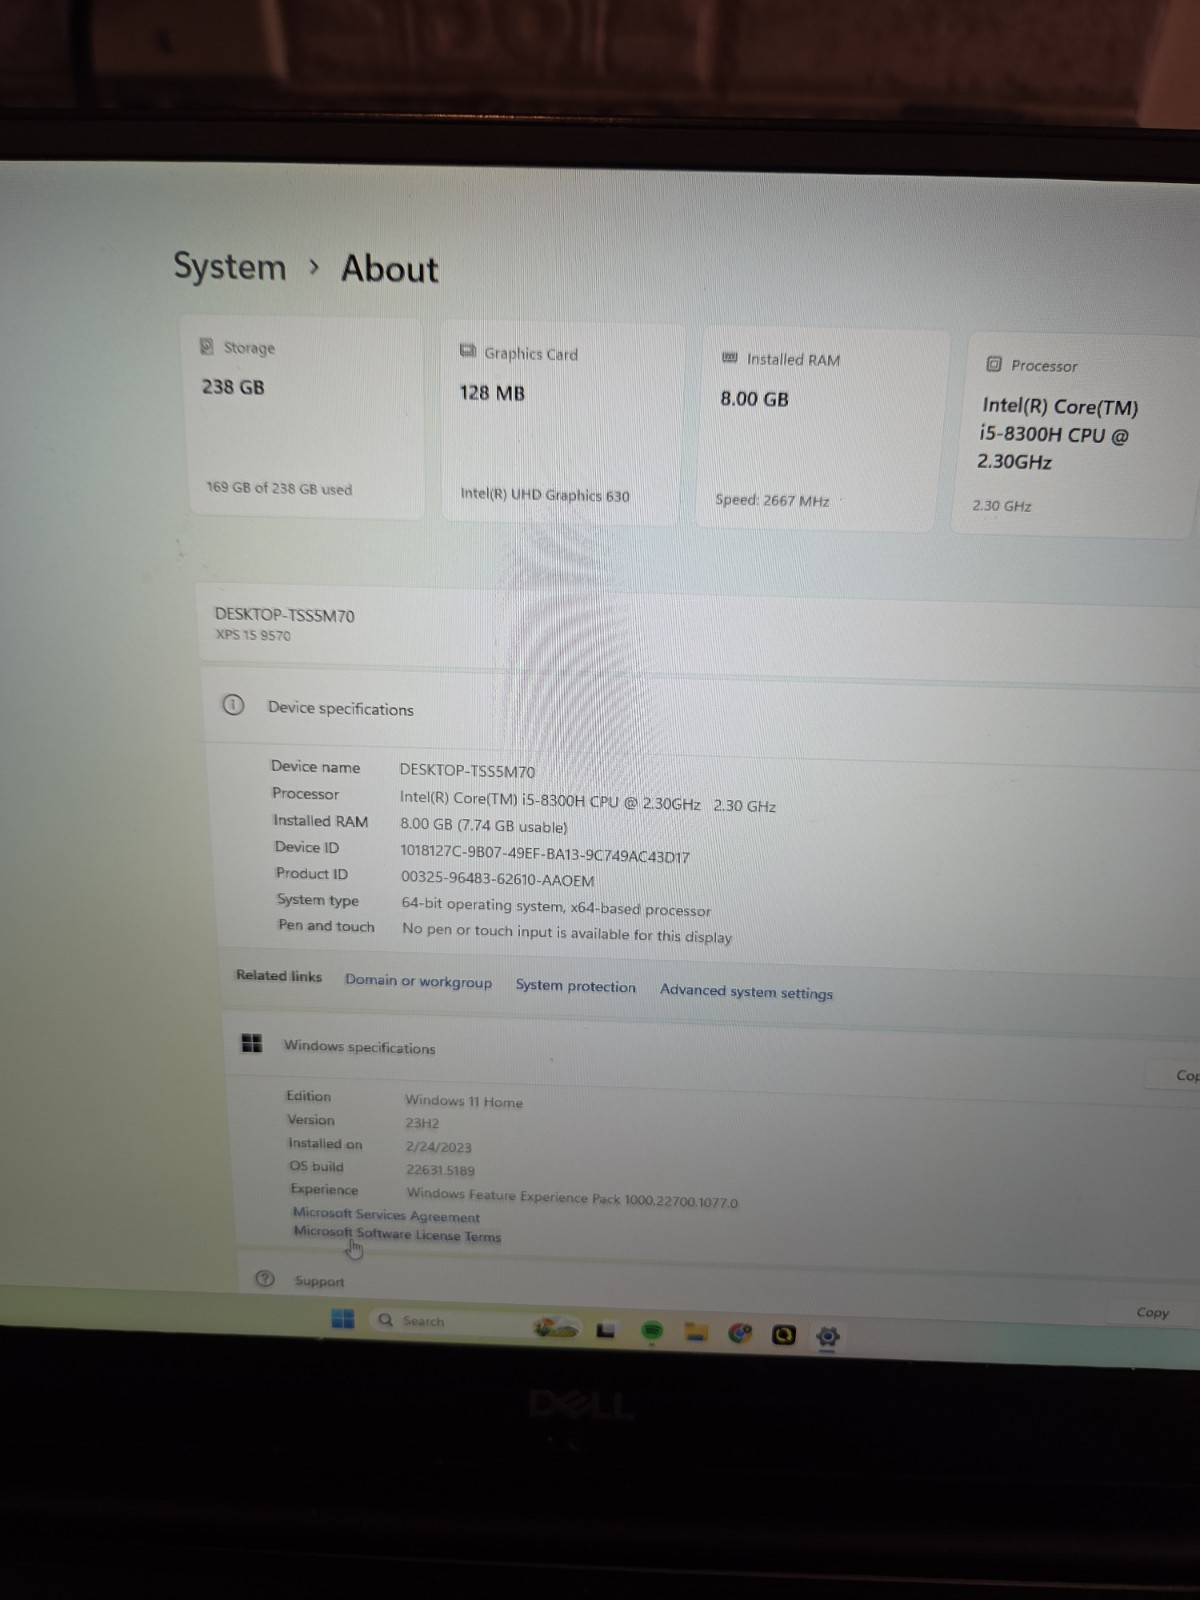Open System protection link

(x=575, y=986)
